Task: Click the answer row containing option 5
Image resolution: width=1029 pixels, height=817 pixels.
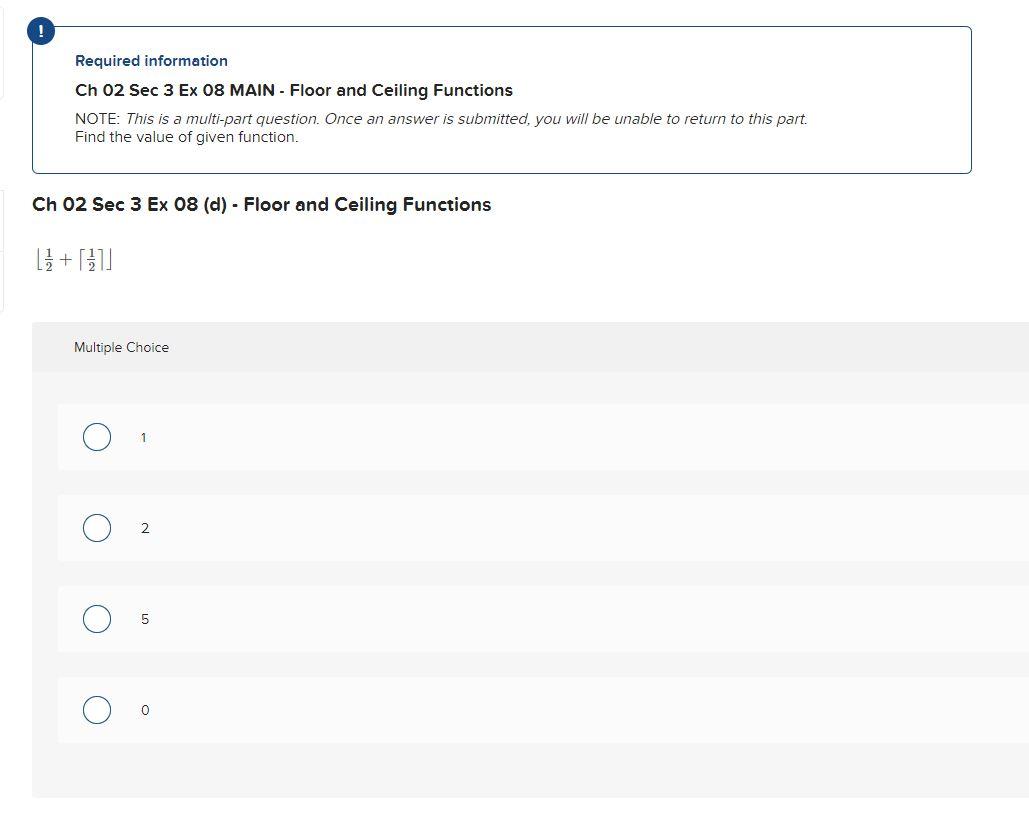Action: [500, 619]
